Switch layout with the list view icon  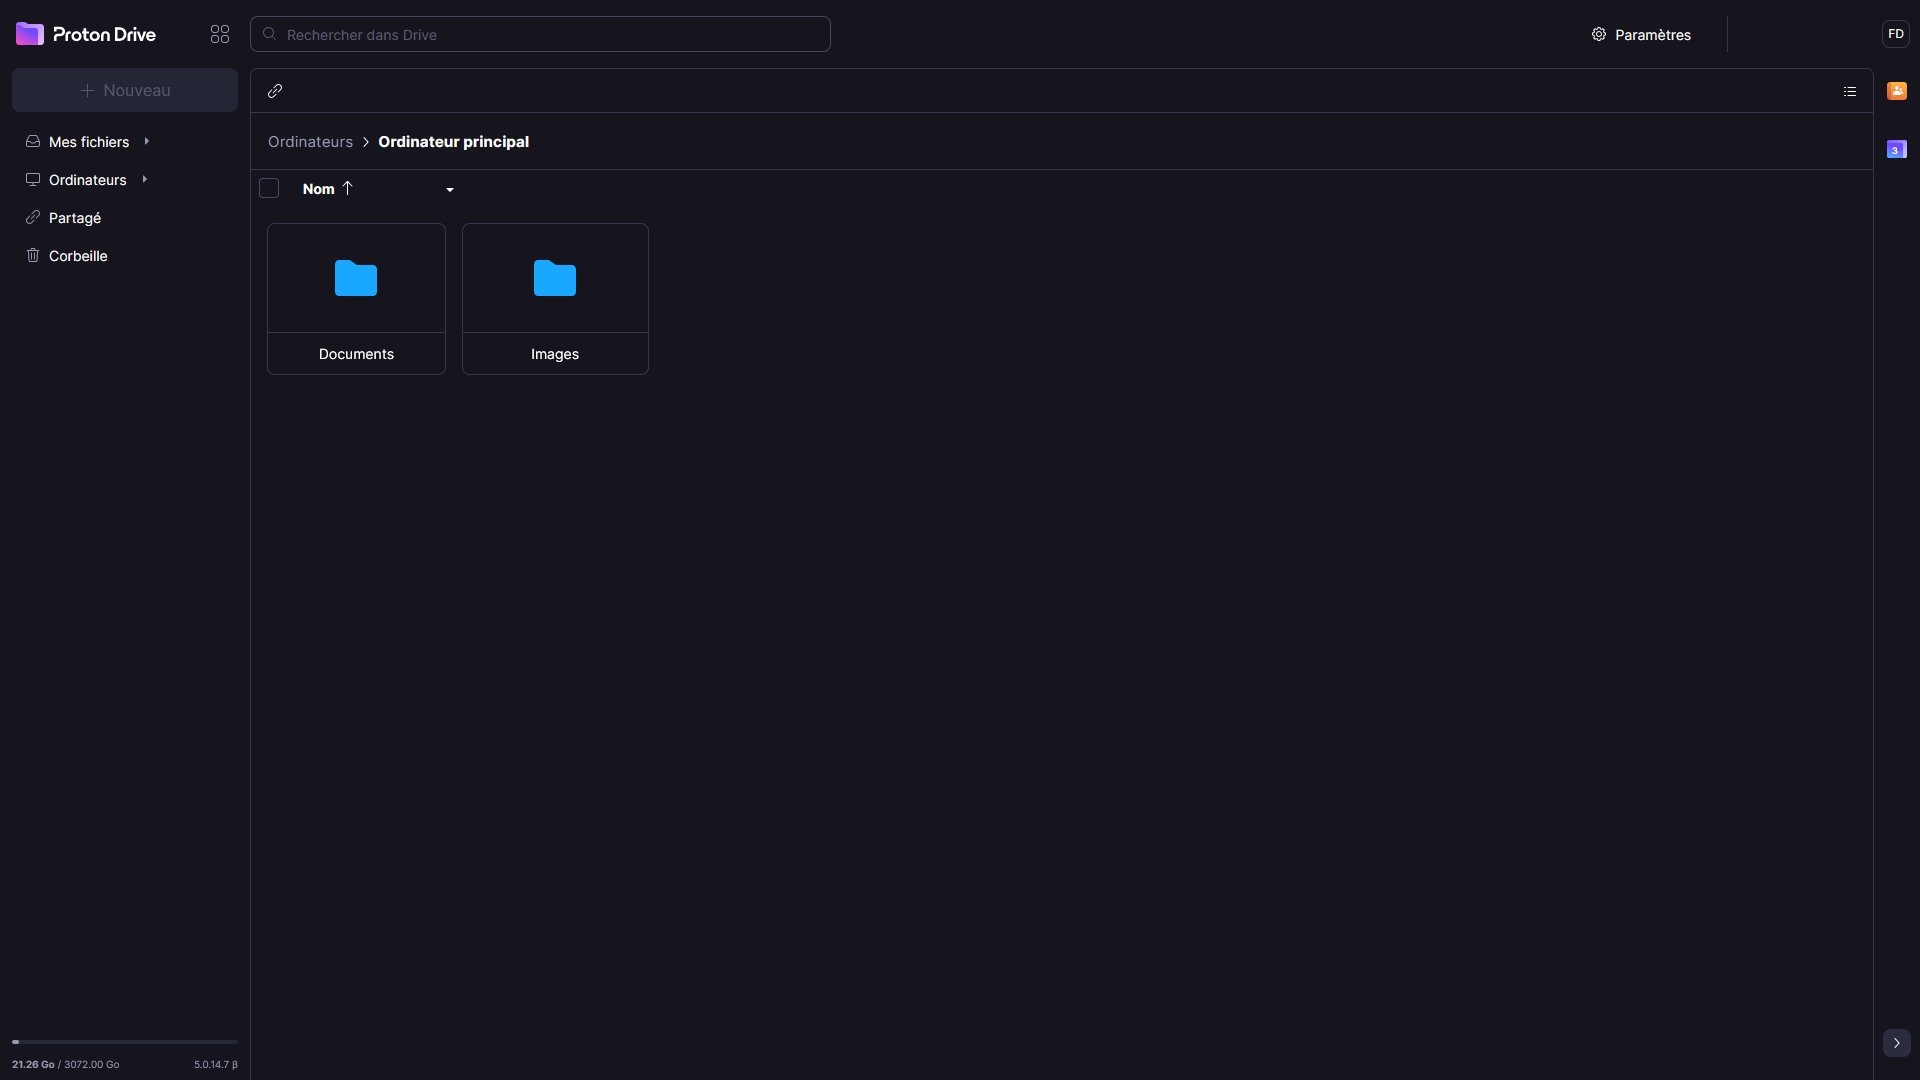tap(1849, 91)
